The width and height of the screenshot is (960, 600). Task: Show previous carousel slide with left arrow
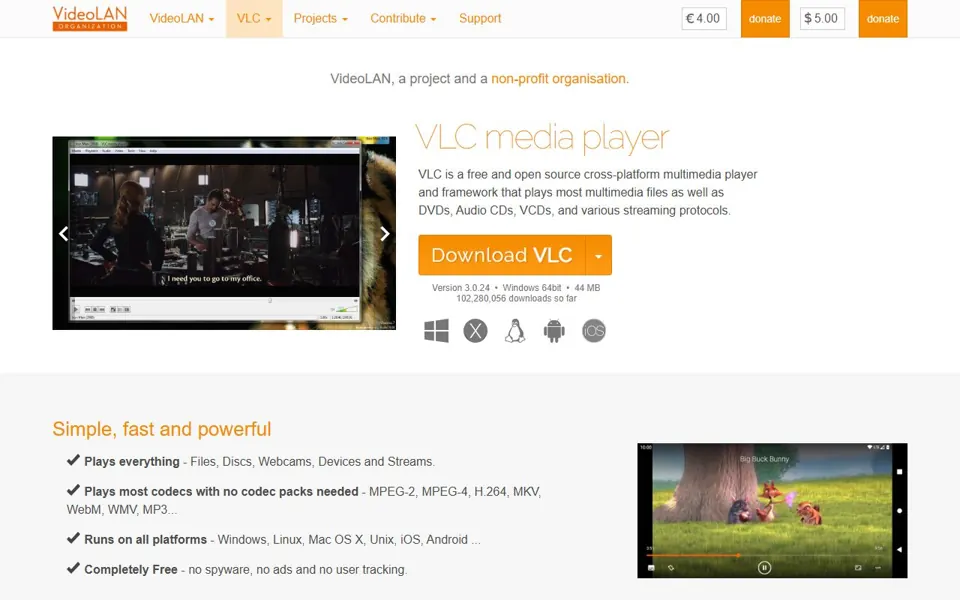(63, 233)
